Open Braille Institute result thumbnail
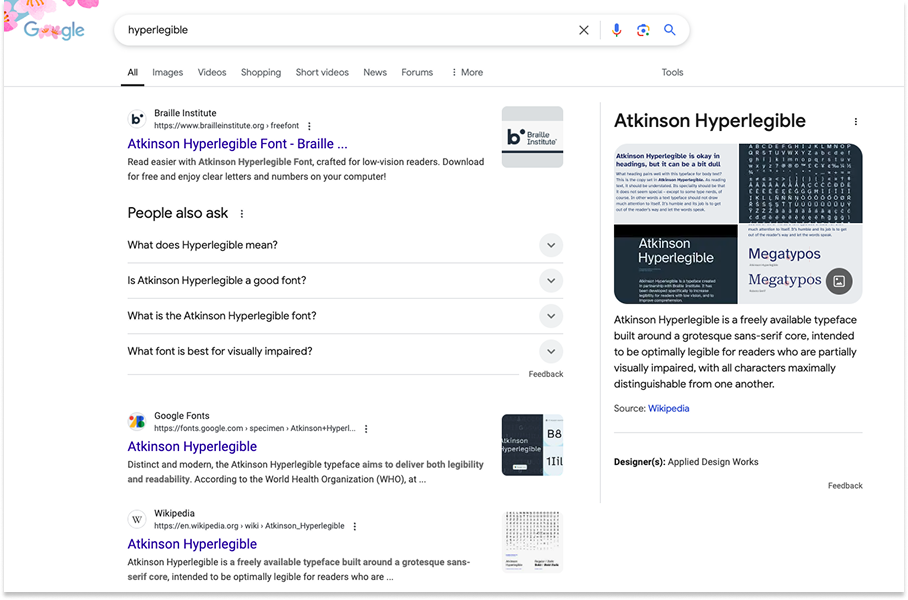 (532, 137)
